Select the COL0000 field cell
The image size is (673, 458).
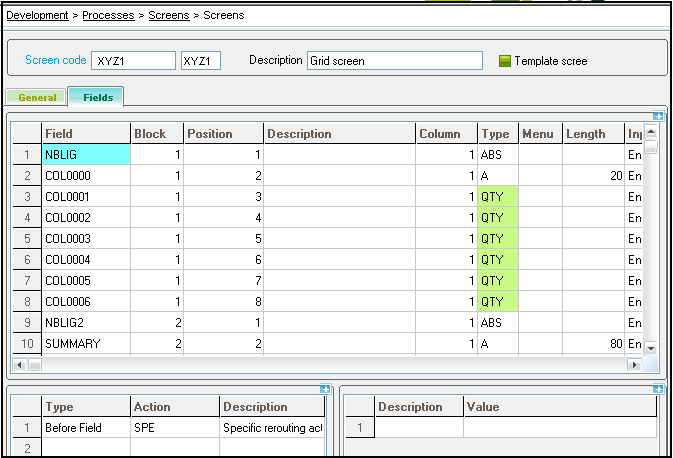point(86,176)
